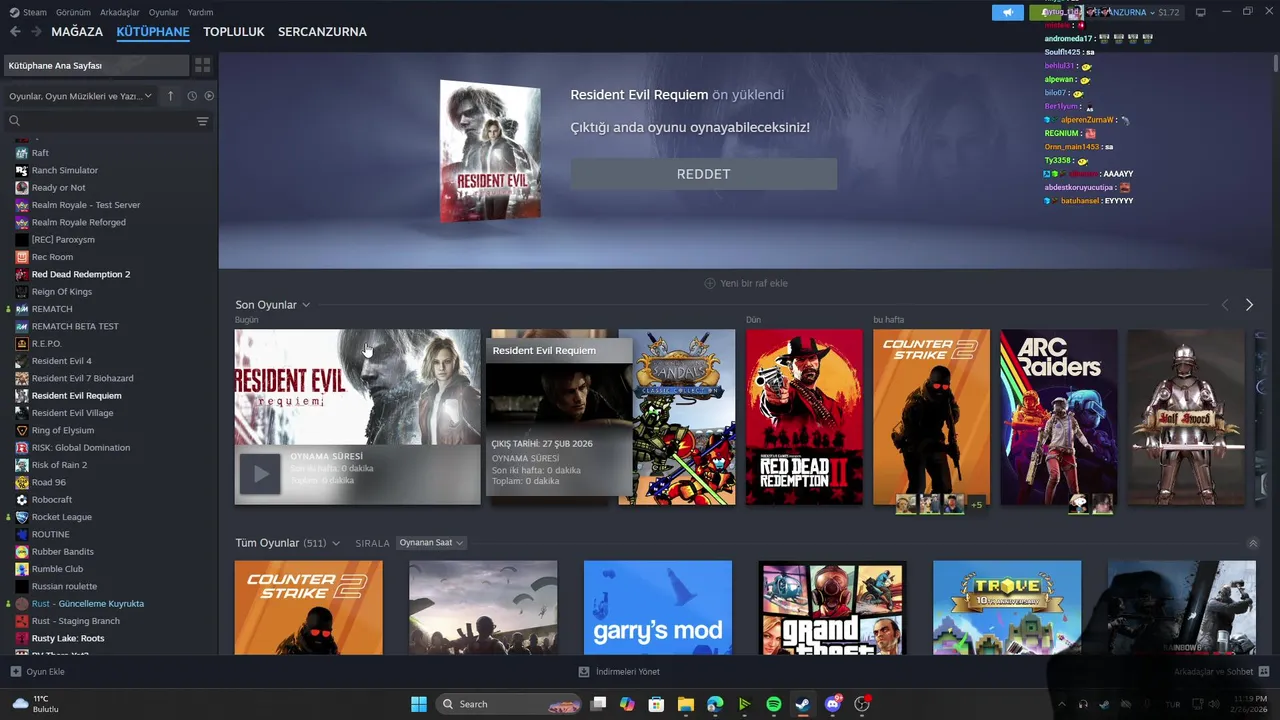The height and width of the screenshot is (720, 1280).
Task: Select Risk of Rain 2 in list
Action: tap(59, 465)
